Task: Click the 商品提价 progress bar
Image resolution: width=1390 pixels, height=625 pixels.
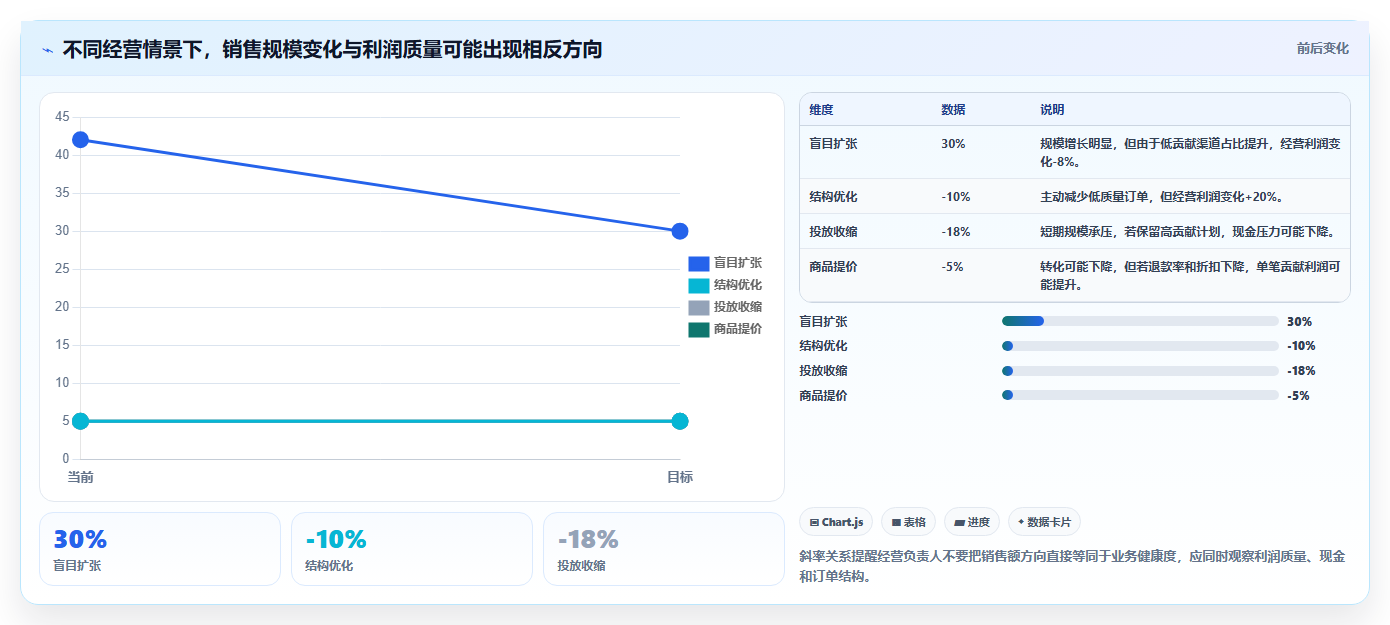Action: coord(1140,395)
